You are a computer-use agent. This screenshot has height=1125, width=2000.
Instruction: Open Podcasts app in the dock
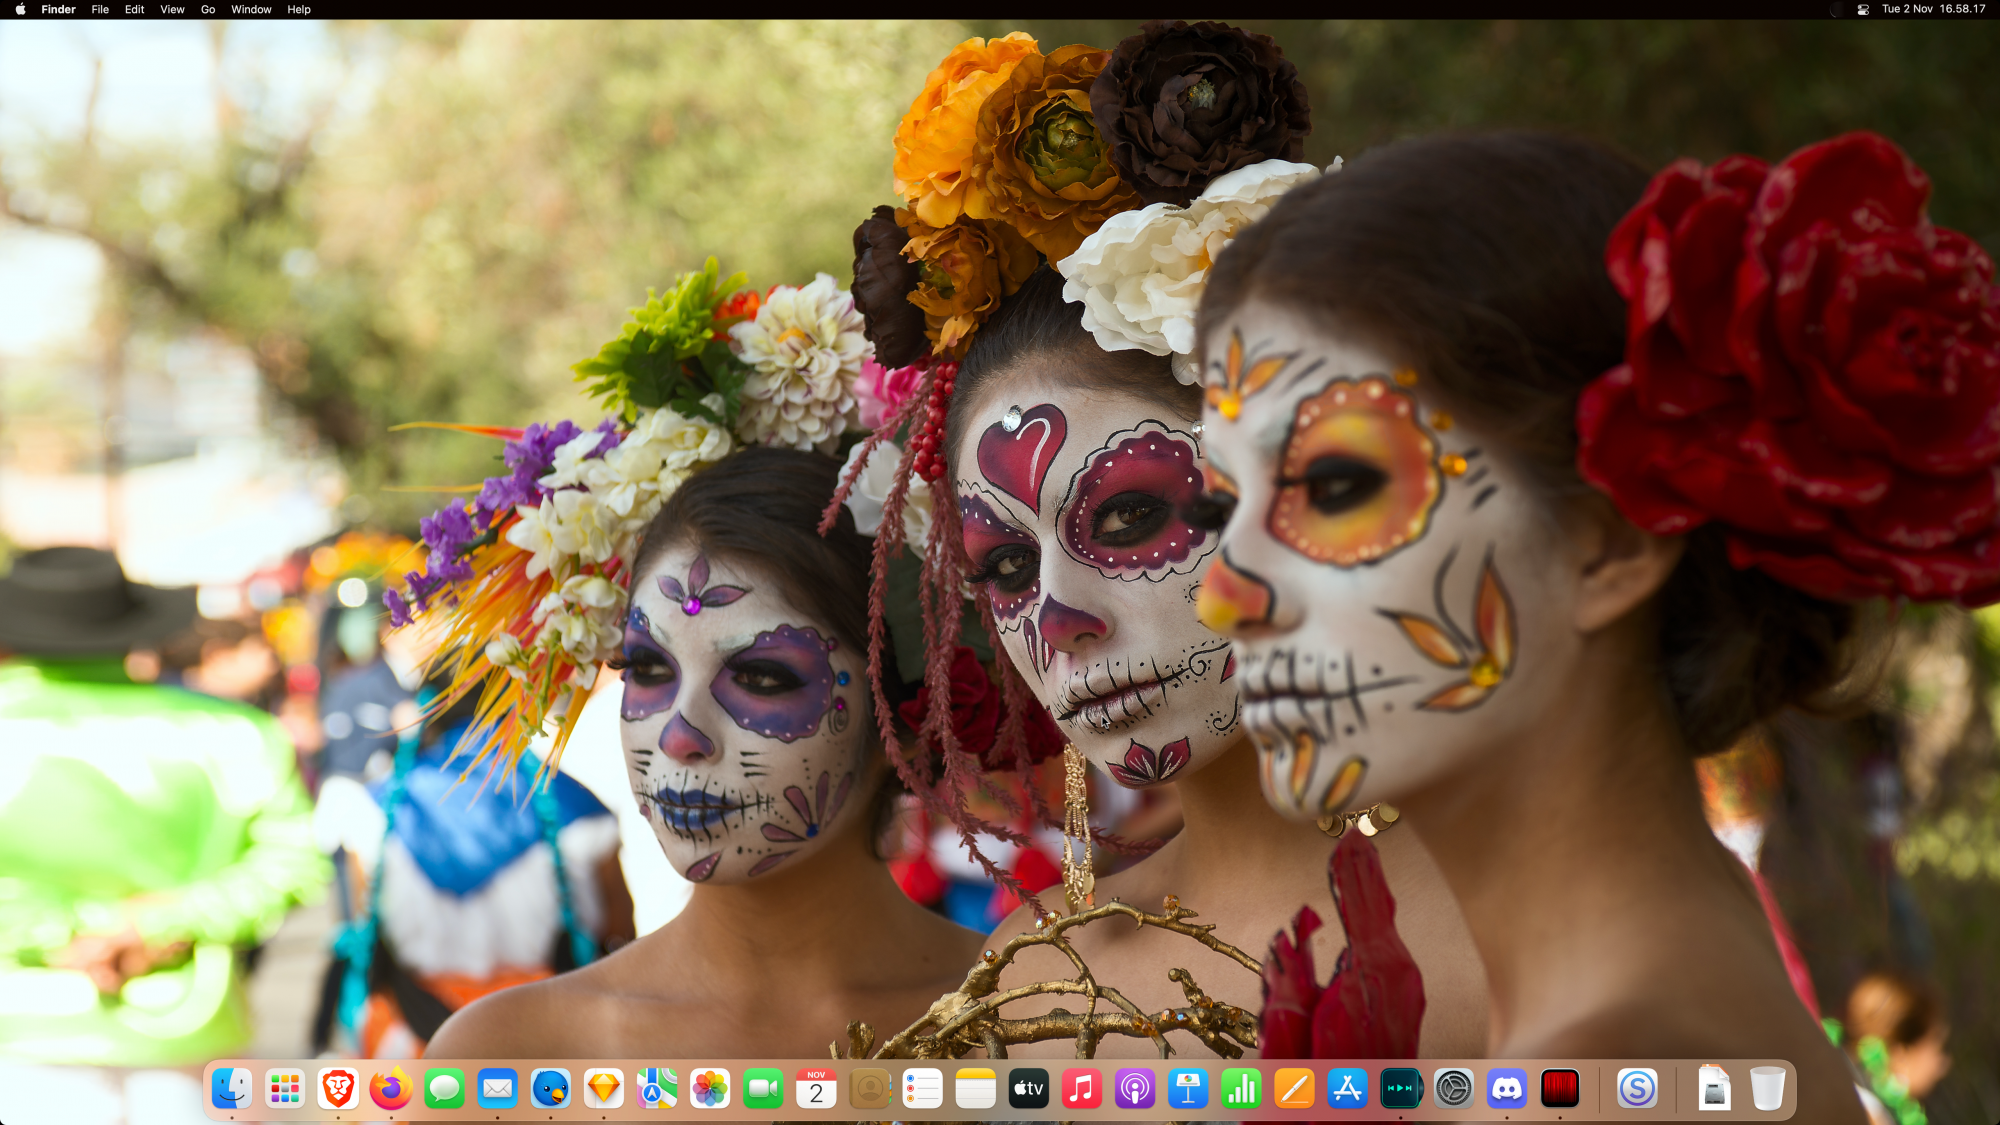point(1135,1088)
